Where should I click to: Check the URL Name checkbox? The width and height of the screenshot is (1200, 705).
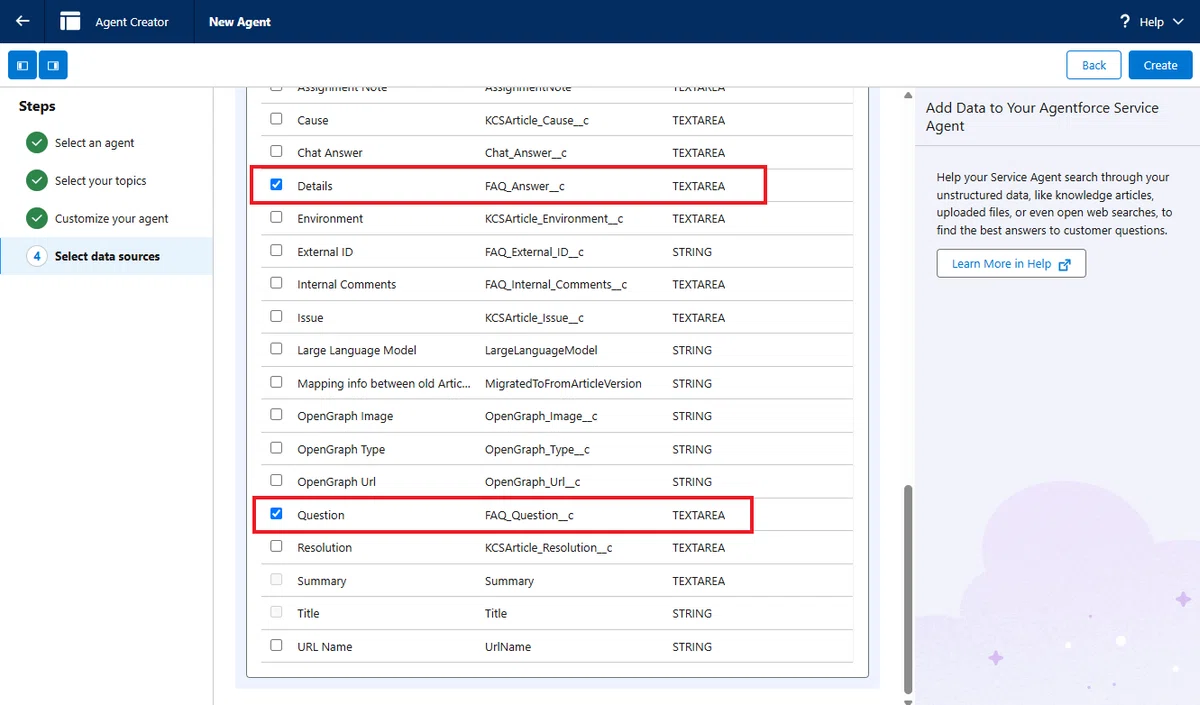[277, 646]
